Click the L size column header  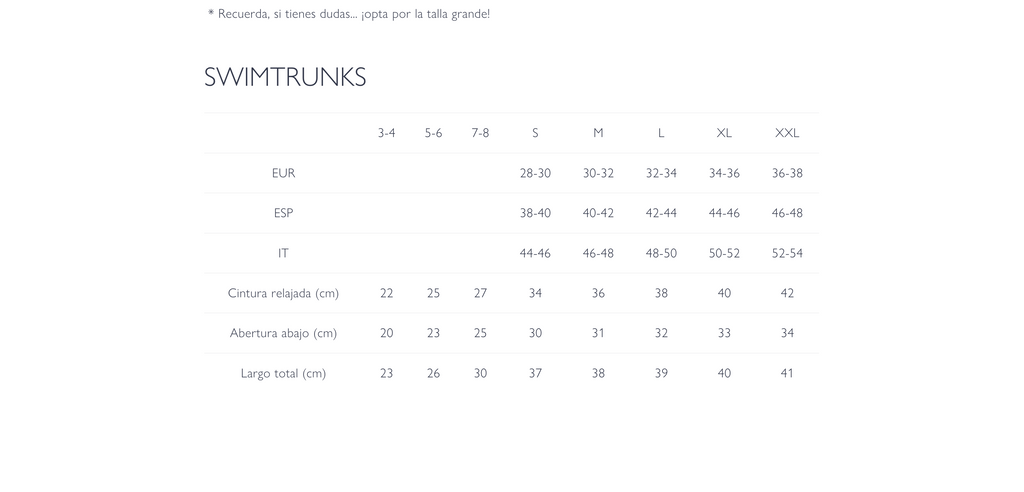(x=661, y=133)
